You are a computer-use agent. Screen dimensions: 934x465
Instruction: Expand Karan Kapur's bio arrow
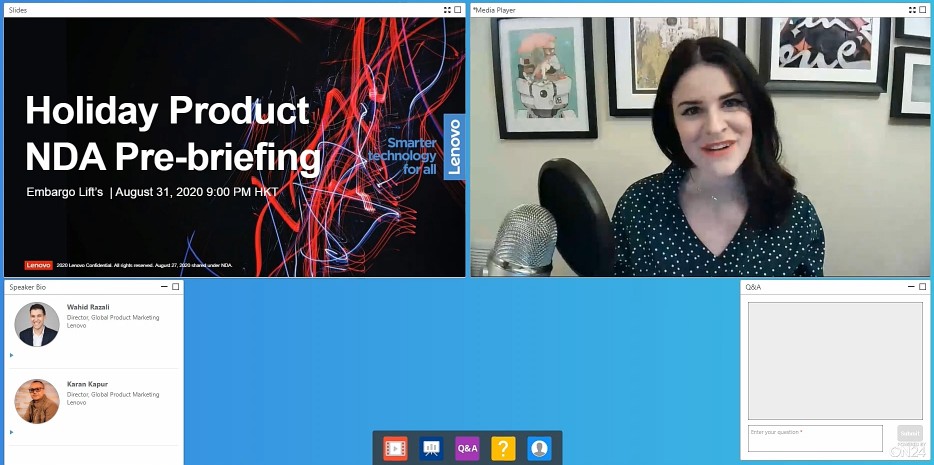click(x=11, y=432)
